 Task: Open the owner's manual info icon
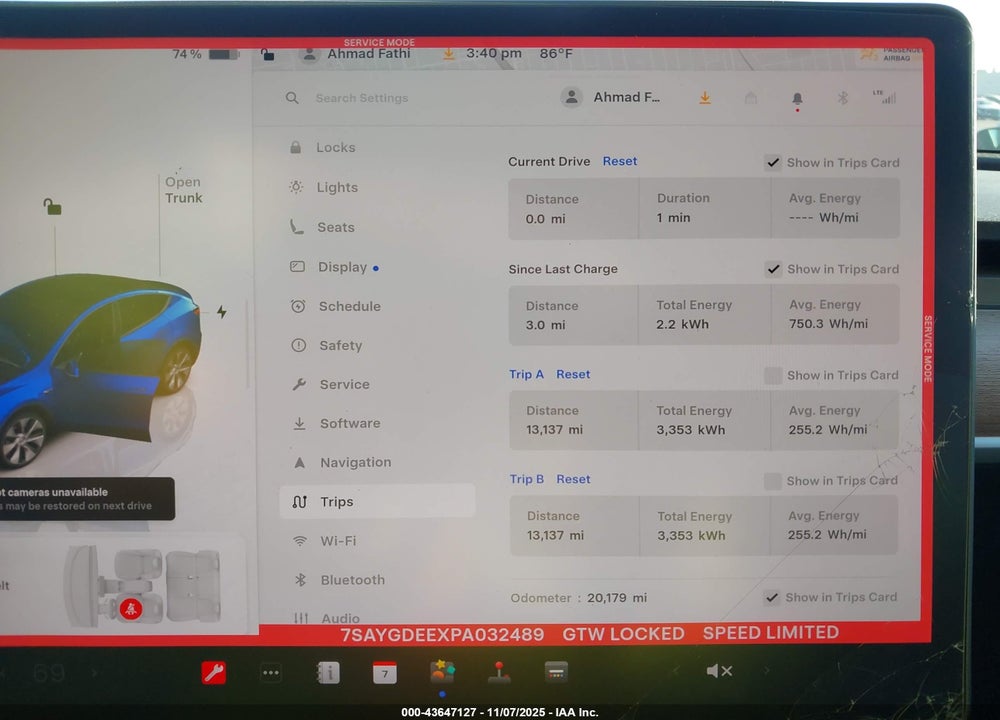click(328, 672)
